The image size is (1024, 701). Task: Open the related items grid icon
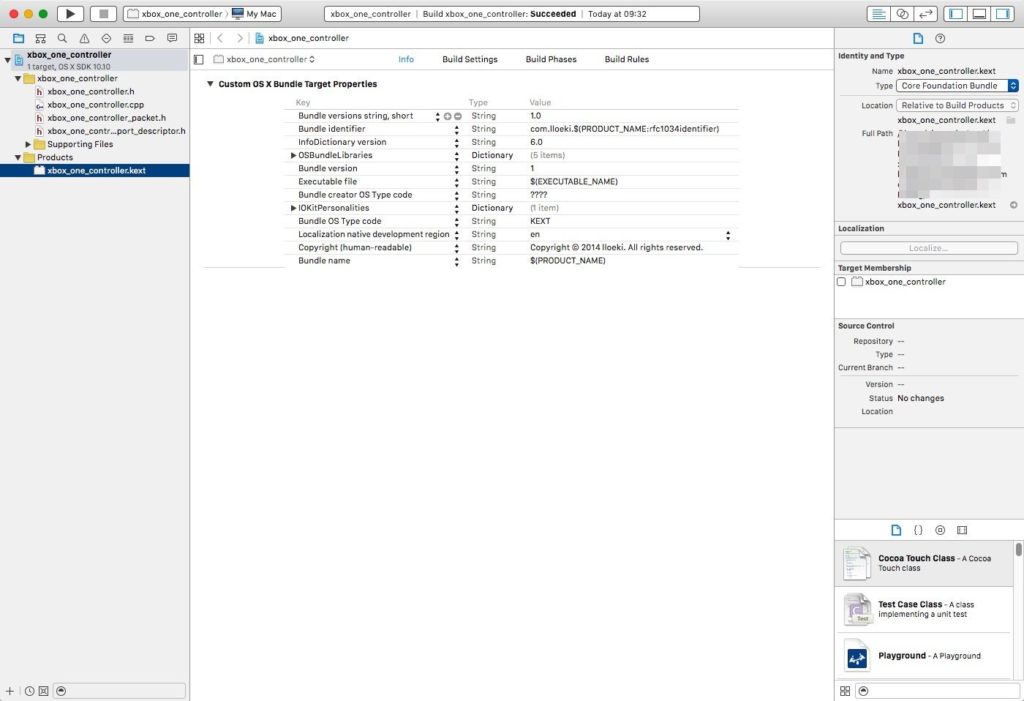199,39
